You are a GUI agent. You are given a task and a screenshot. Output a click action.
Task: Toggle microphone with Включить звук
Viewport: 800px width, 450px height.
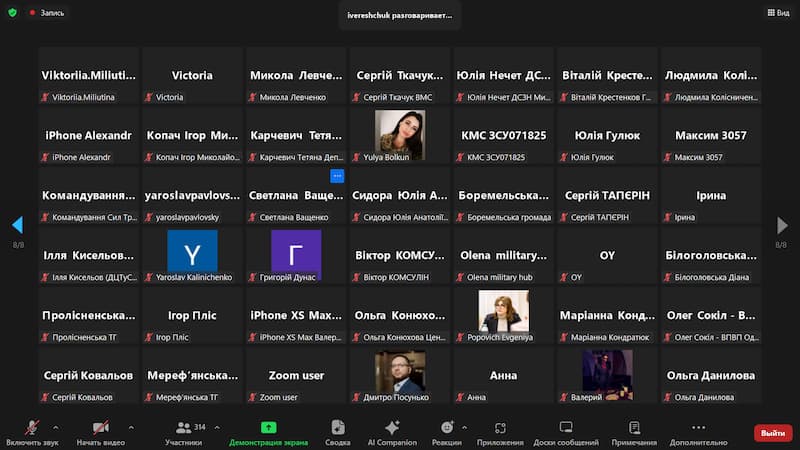(x=32, y=431)
